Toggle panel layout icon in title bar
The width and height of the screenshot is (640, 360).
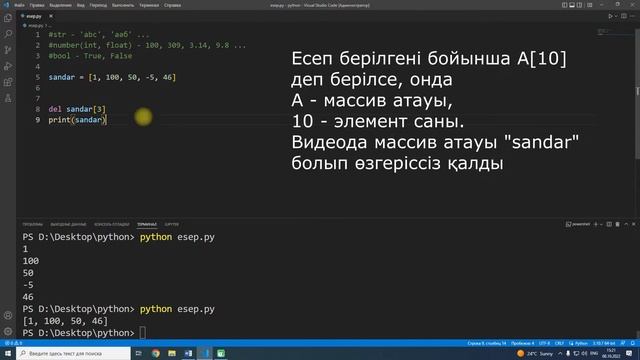click(x=572, y=5)
